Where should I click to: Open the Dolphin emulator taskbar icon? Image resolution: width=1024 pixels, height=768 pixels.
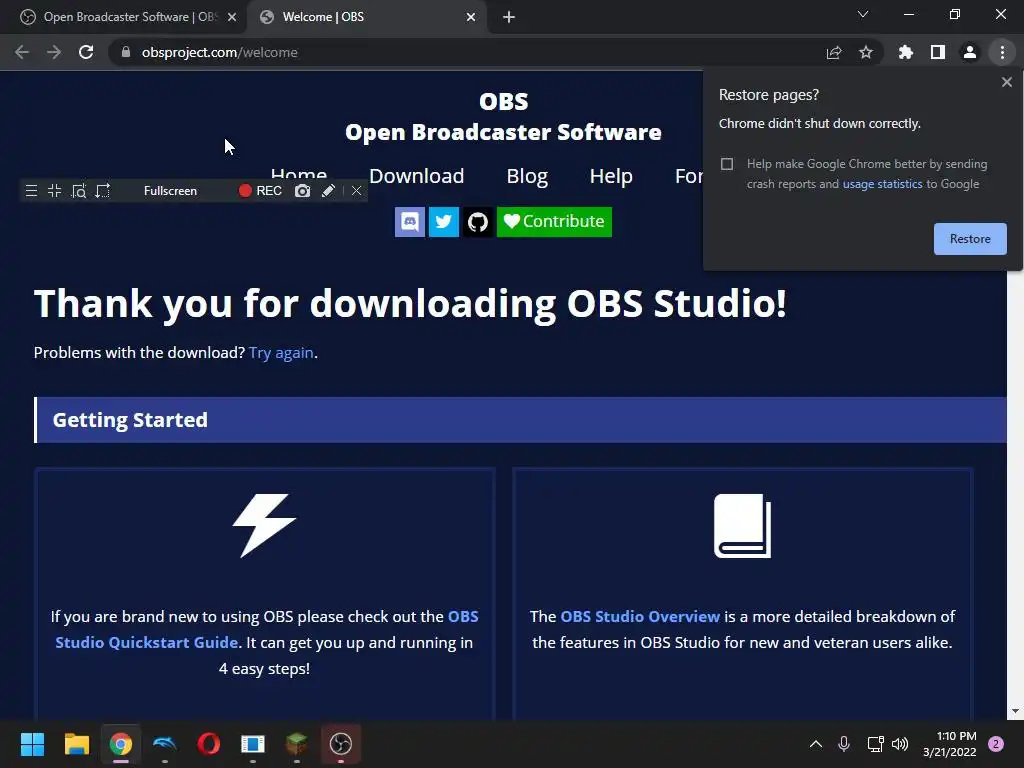(165, 744)
